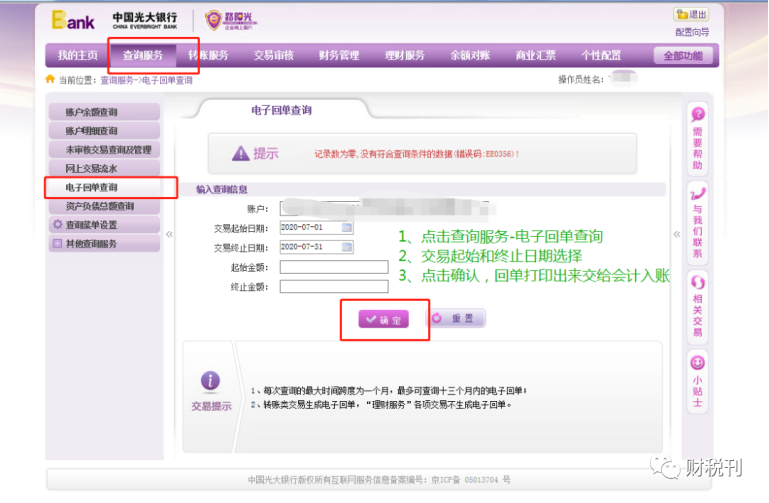Go to the 交易审核 tab
This screenshot has width=769, height=503.
point(274,55)
